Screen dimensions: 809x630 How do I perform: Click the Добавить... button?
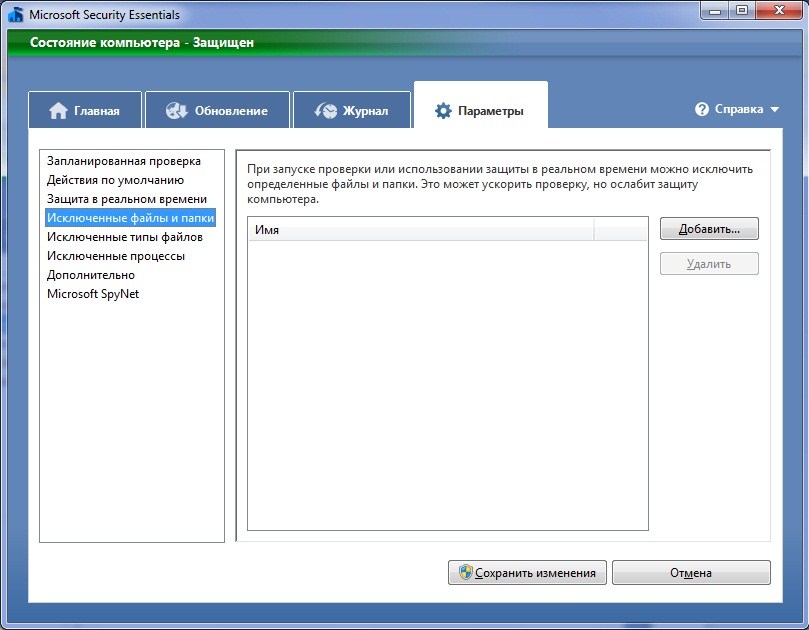709,229
